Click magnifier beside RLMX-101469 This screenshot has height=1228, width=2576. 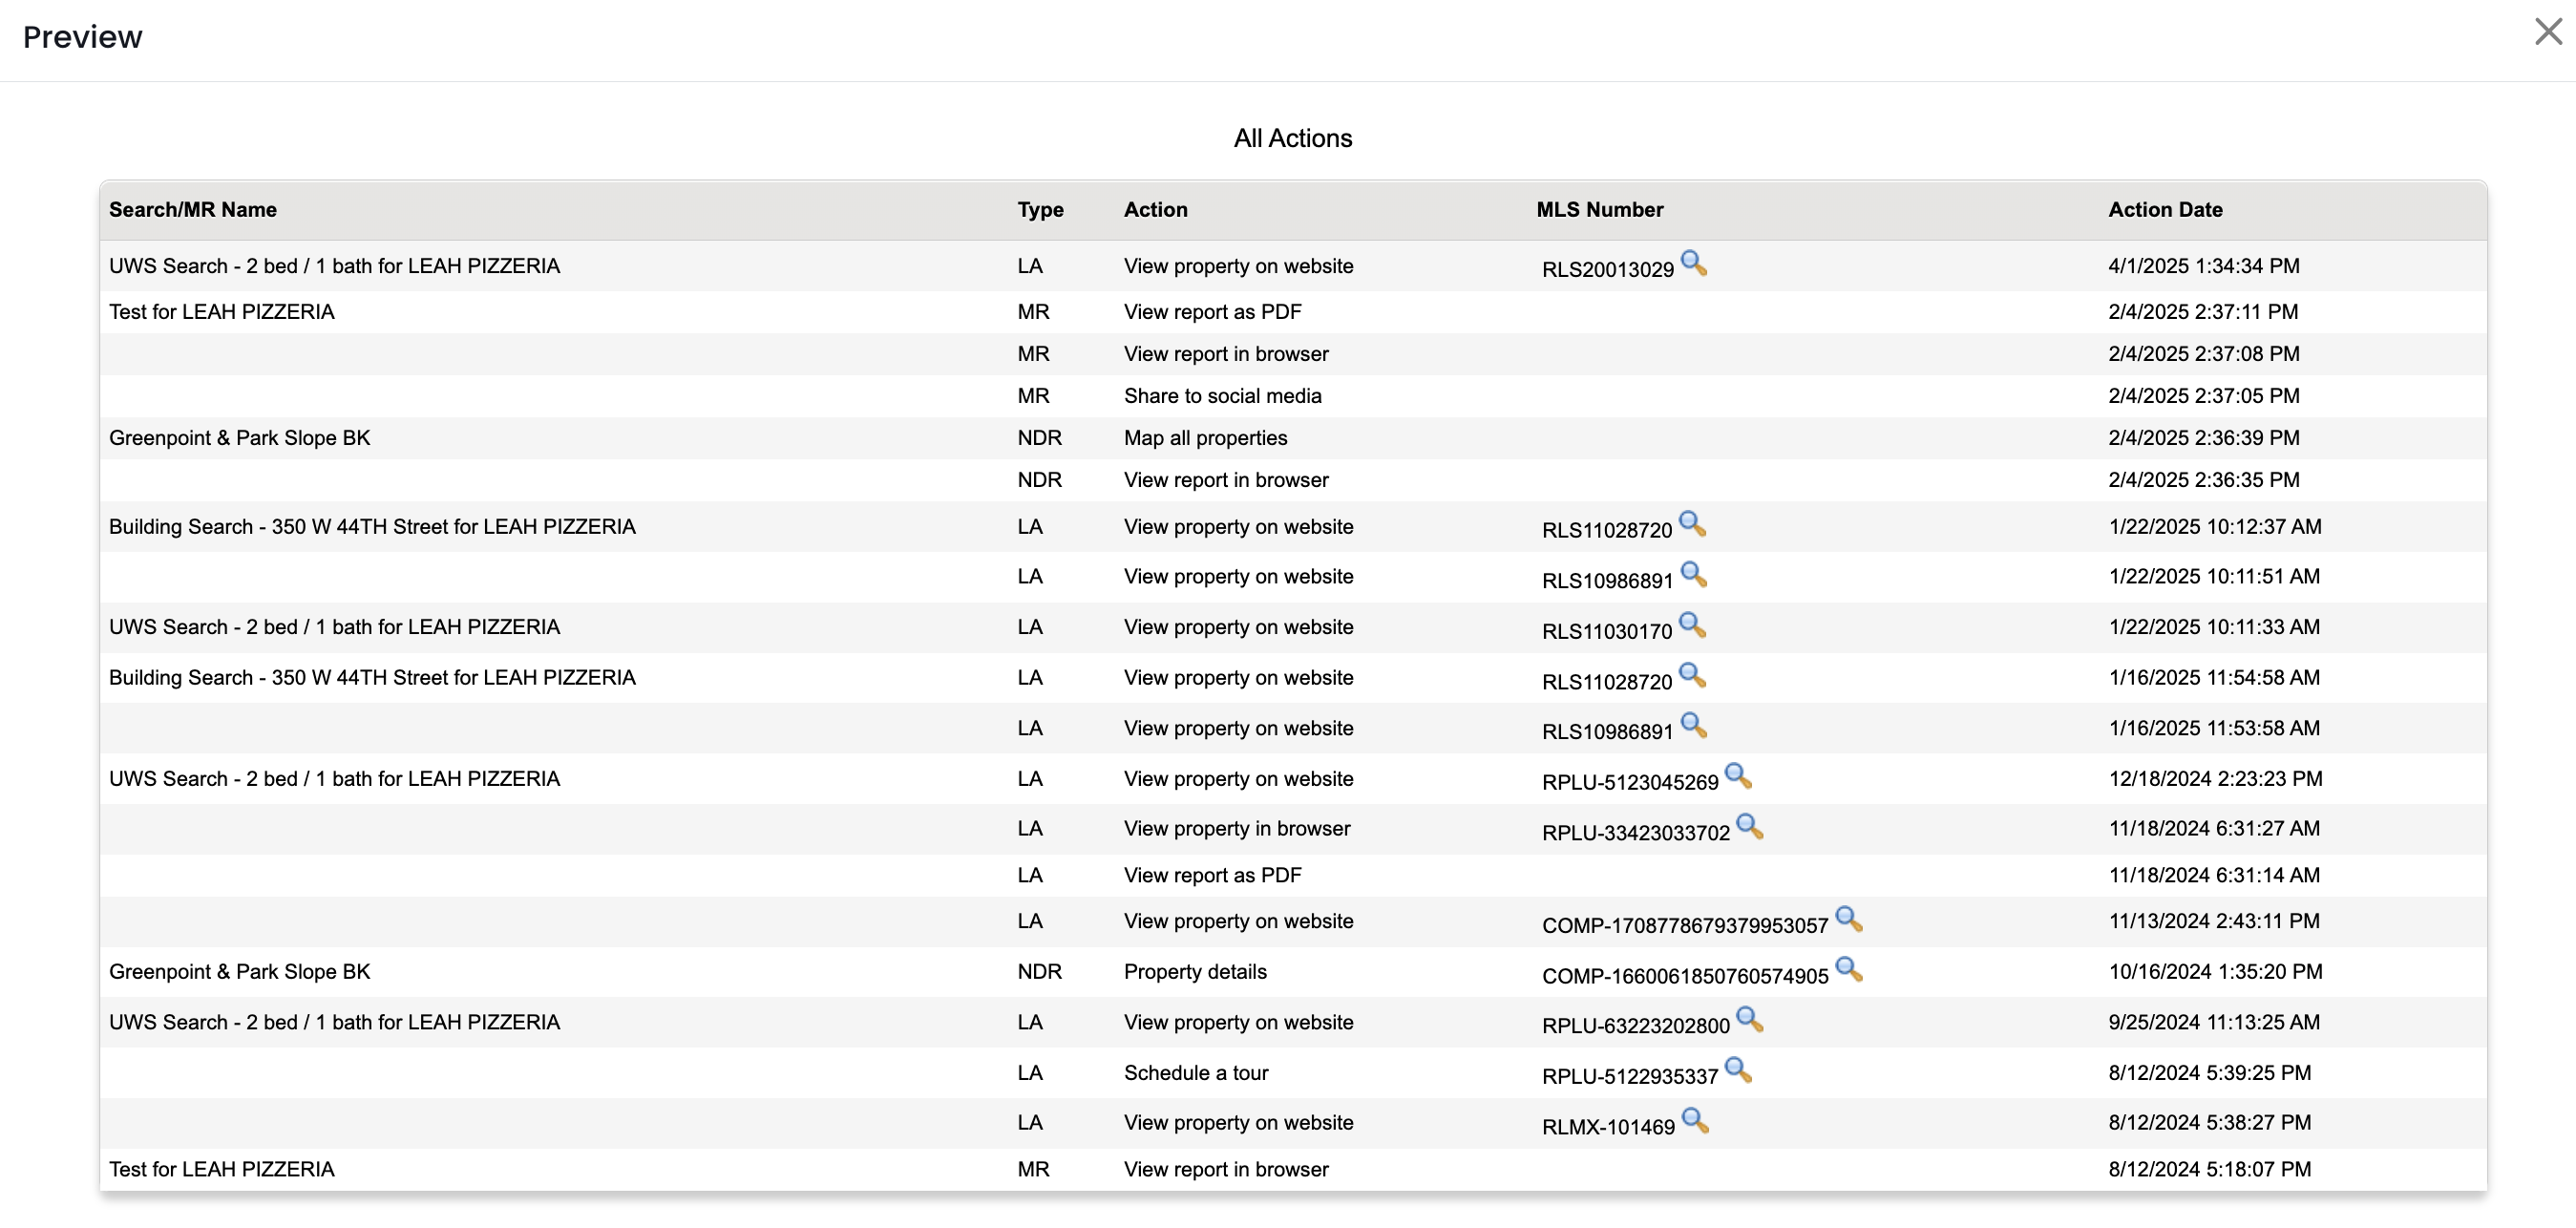pyautogui.click(x=1695, y=1120)
